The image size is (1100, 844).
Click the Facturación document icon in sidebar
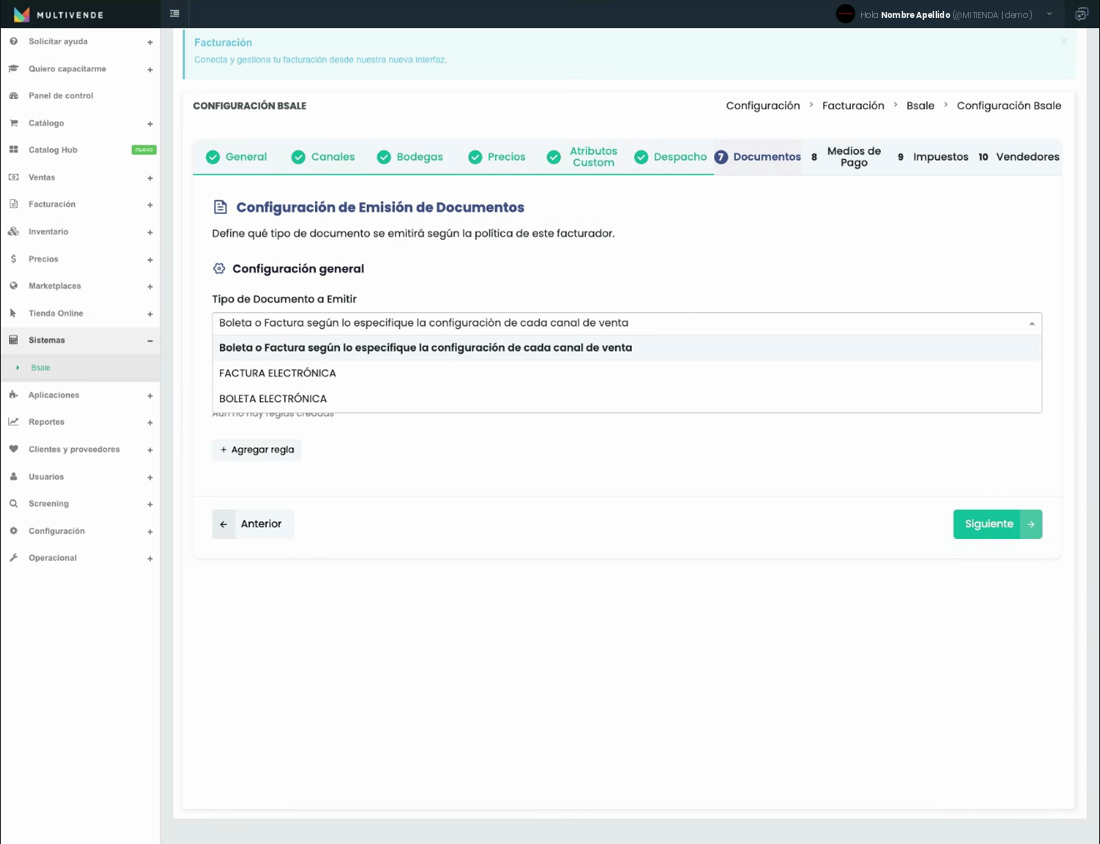13,204
